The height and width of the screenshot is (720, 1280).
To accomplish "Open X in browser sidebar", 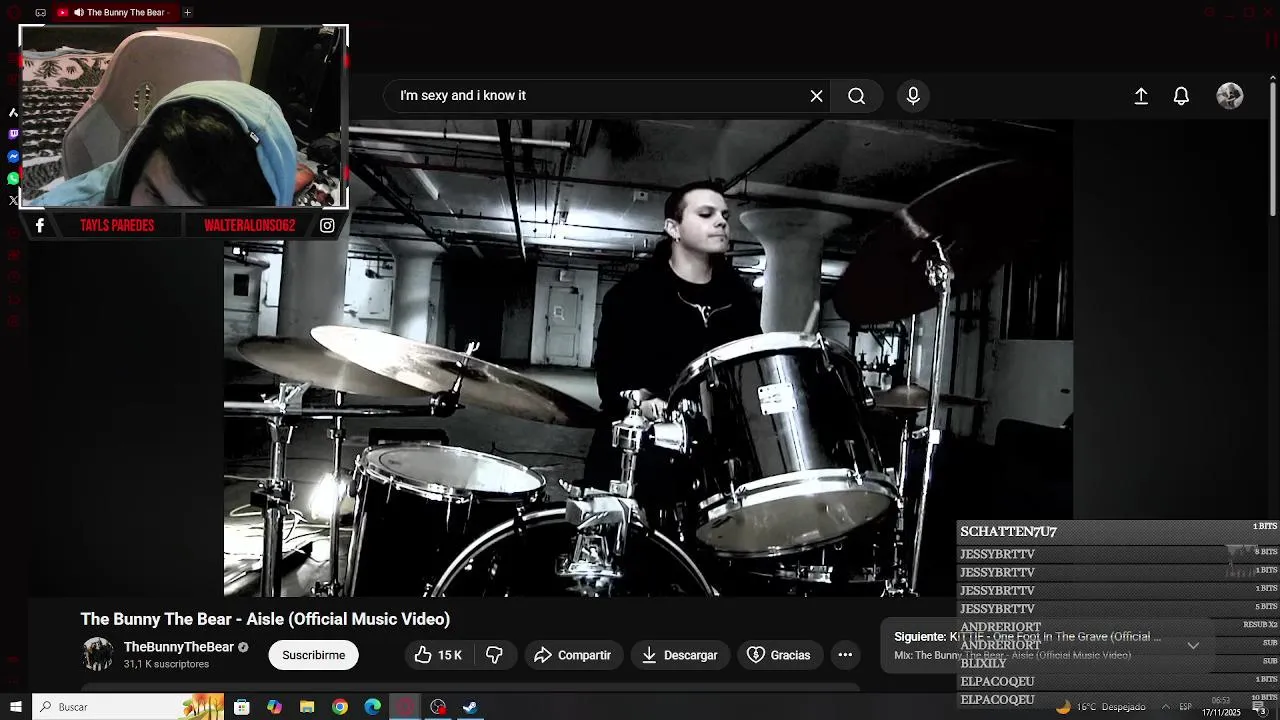I will [13, 200].
